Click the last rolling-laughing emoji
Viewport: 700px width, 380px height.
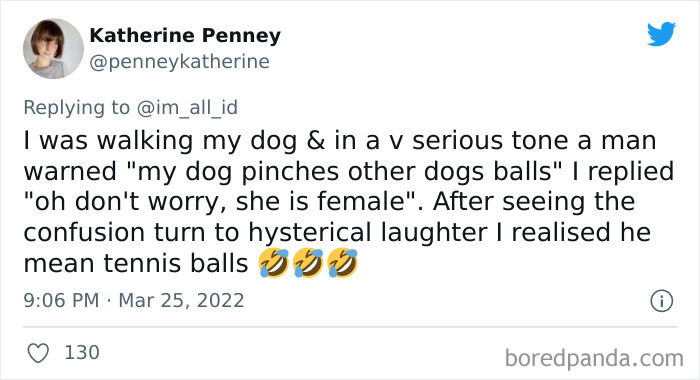coord(342,263)
